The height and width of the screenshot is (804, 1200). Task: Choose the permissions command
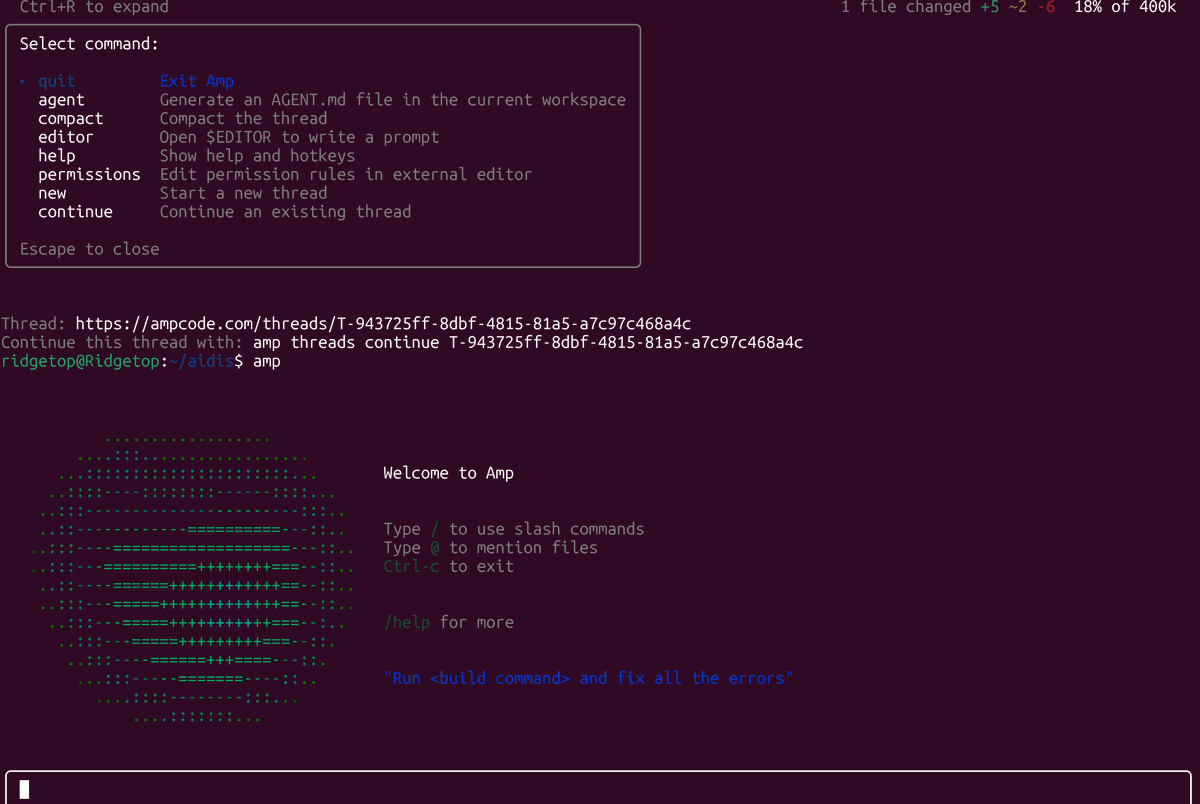[90, 174]
